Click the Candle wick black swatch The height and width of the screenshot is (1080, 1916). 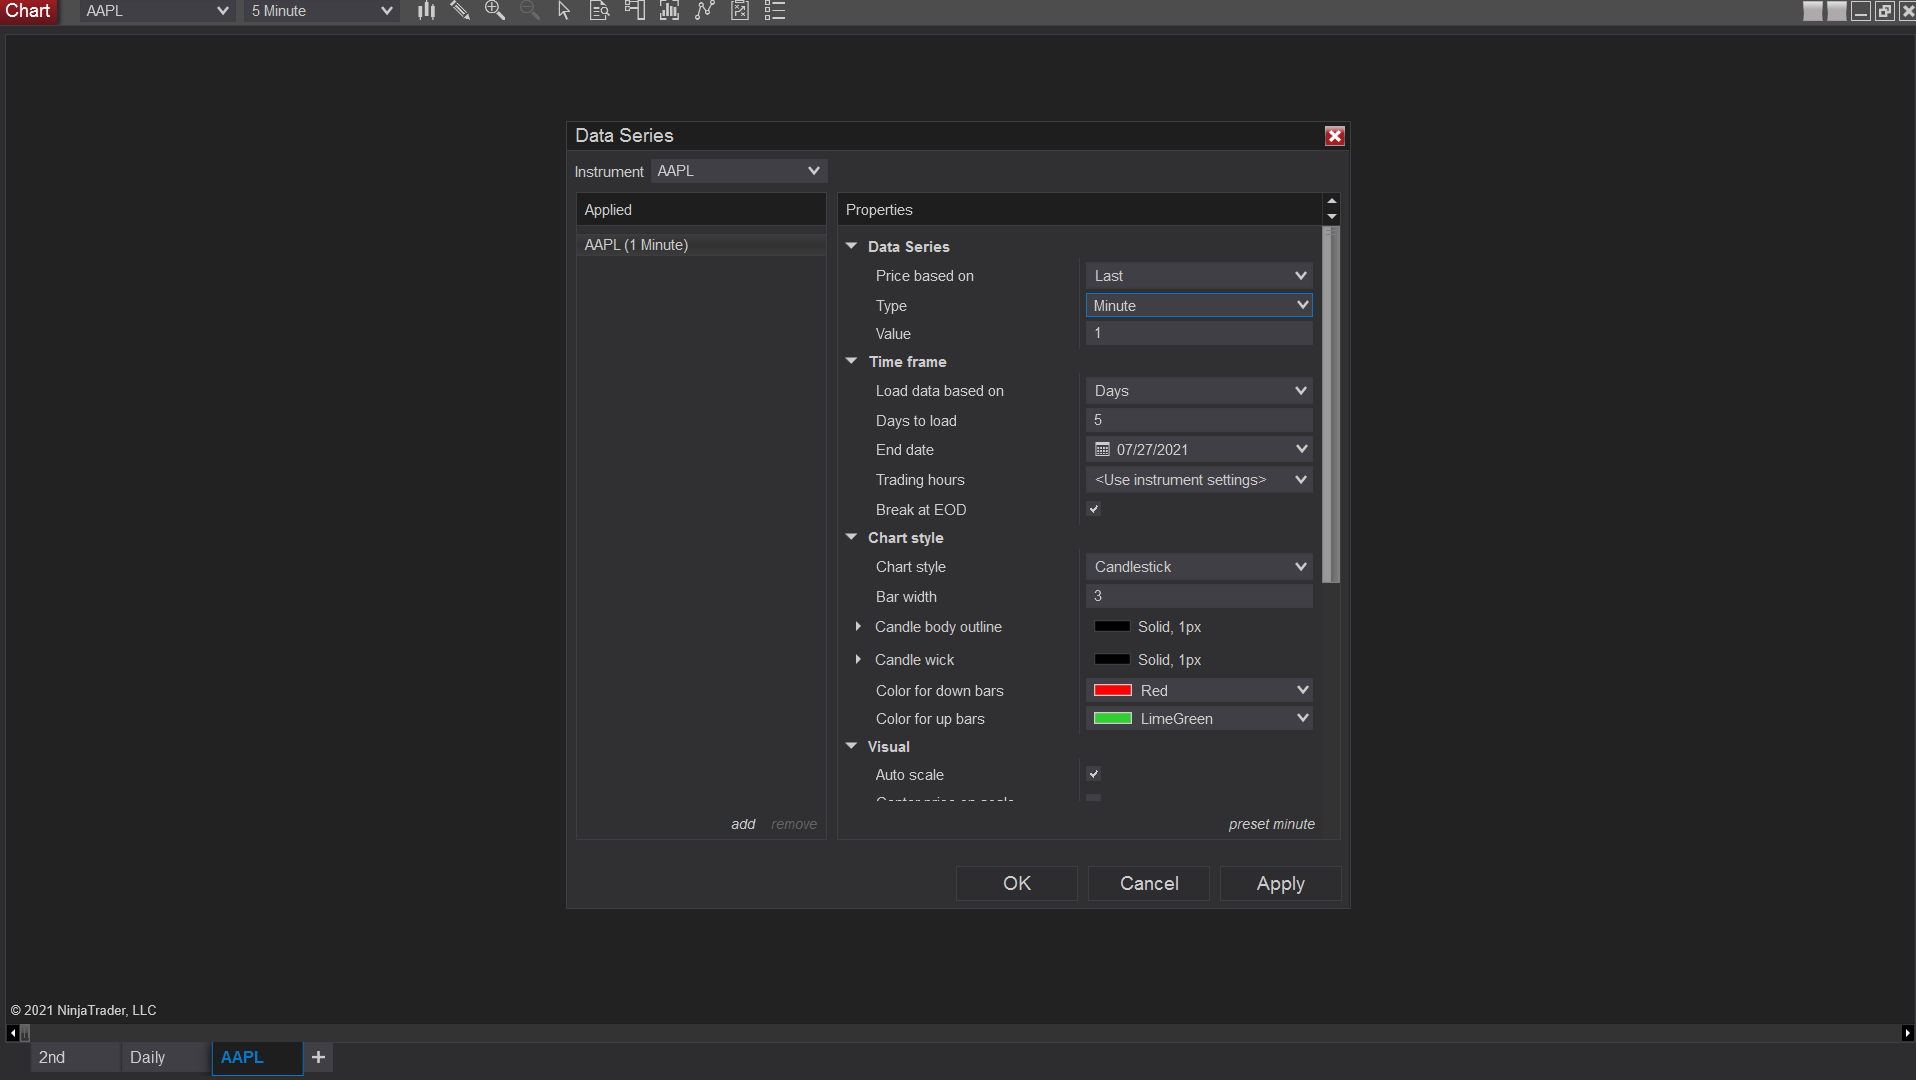tap(1112, 660)
